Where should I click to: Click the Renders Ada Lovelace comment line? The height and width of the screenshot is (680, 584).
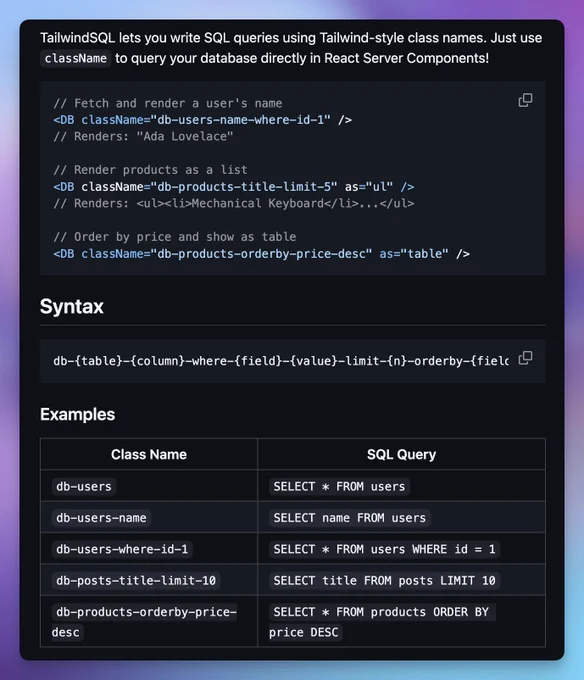tap(143, 137)
